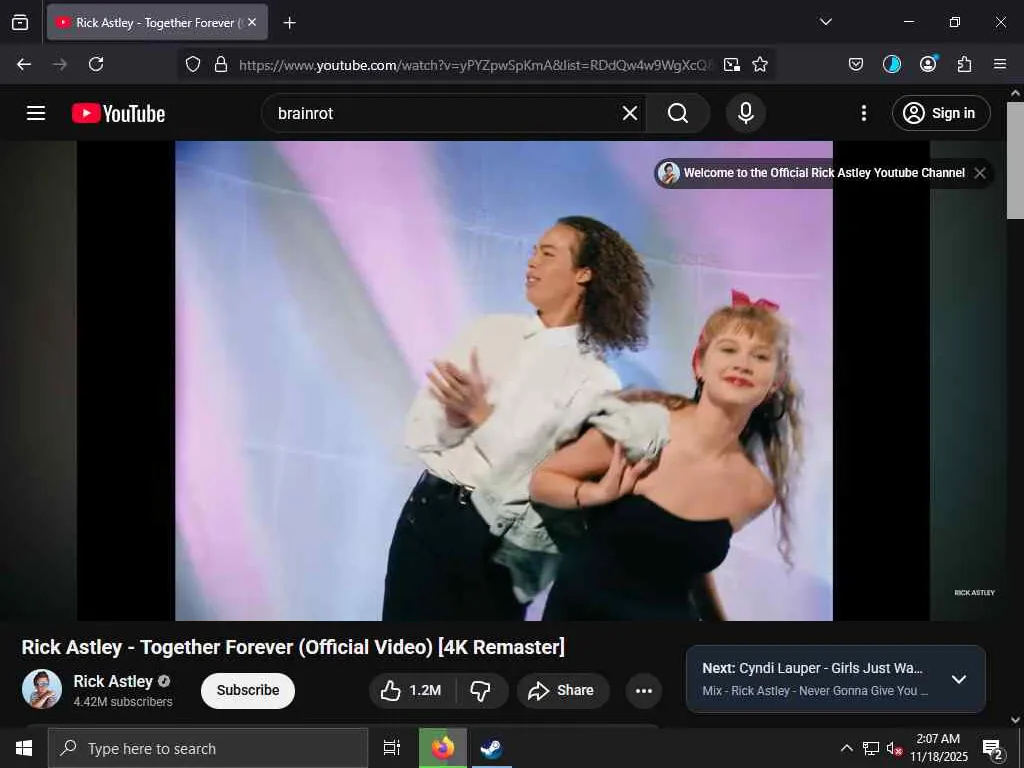Open more actions ellipsis menu
The height and width of the screenshot is (768, 1024).
(644, 690)
